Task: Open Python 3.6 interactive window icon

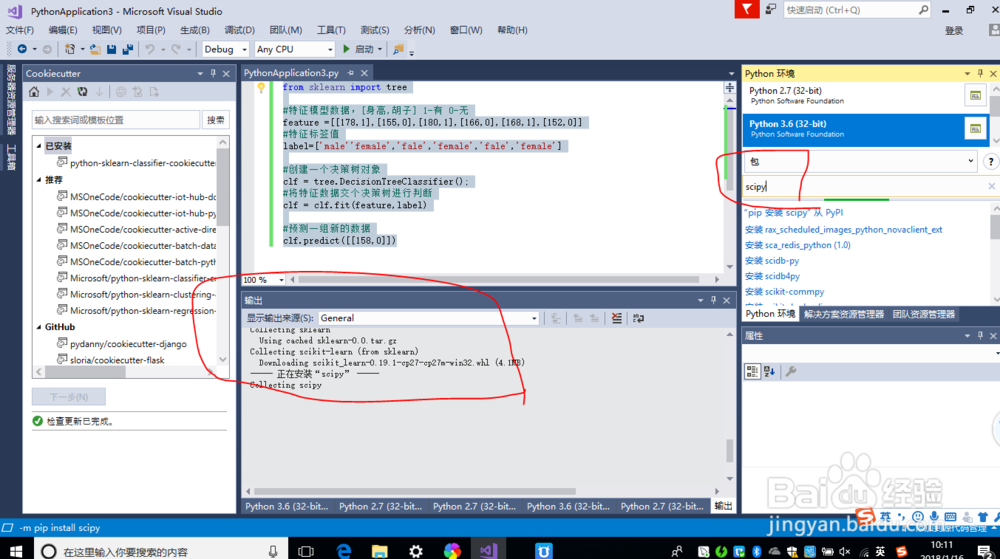Action: 975,129
